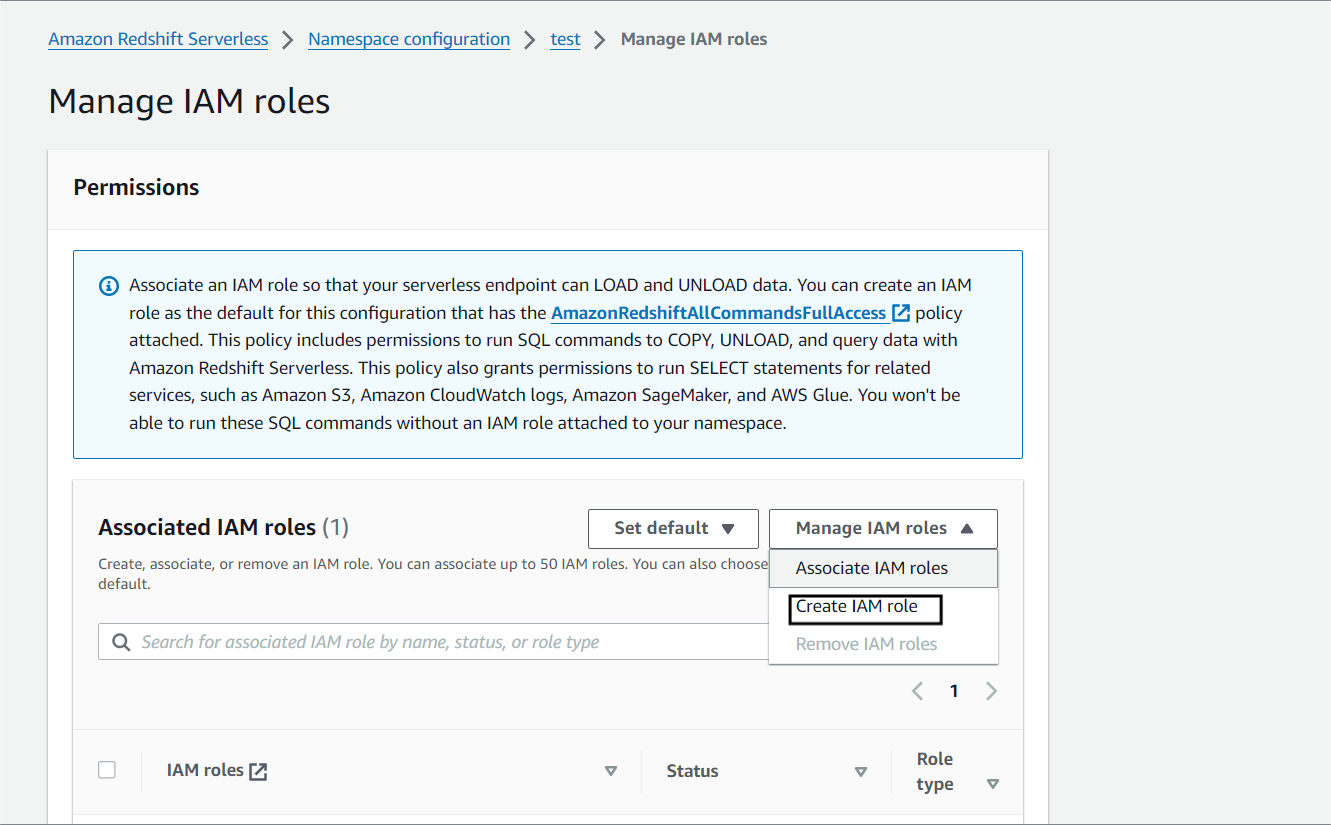Go to the previous page of roles
The image size is (1331, 825).
[917, 691]
